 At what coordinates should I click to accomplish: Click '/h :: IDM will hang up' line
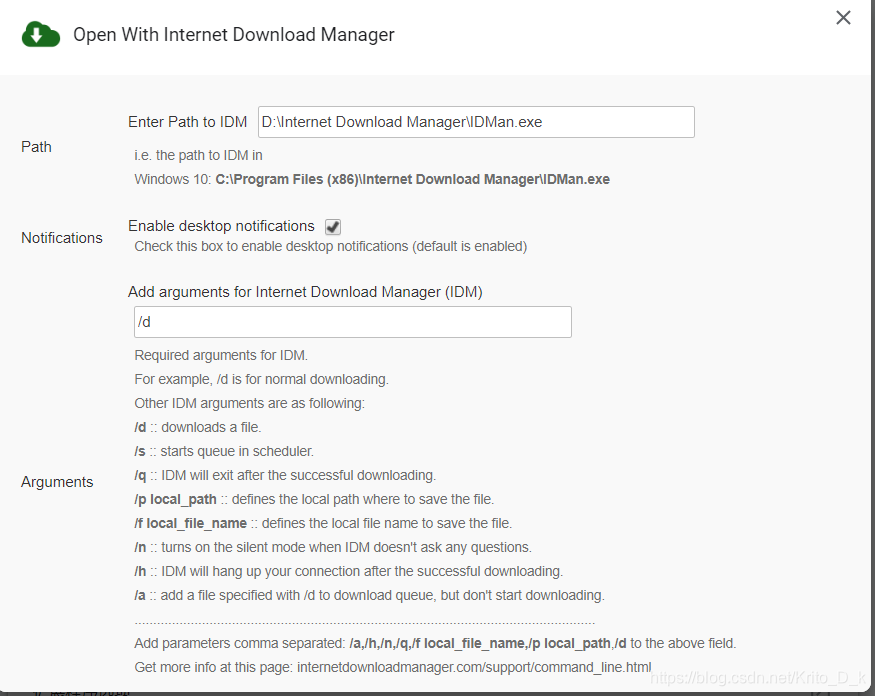[349, 571]
